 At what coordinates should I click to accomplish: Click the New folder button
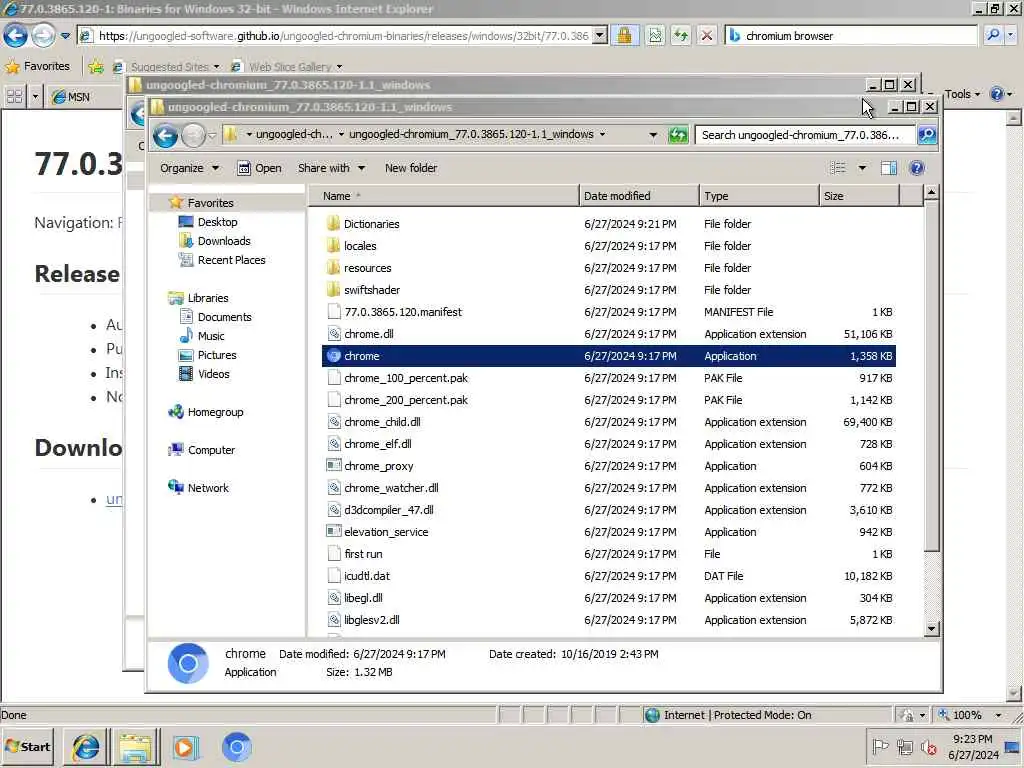click(411, 168)
